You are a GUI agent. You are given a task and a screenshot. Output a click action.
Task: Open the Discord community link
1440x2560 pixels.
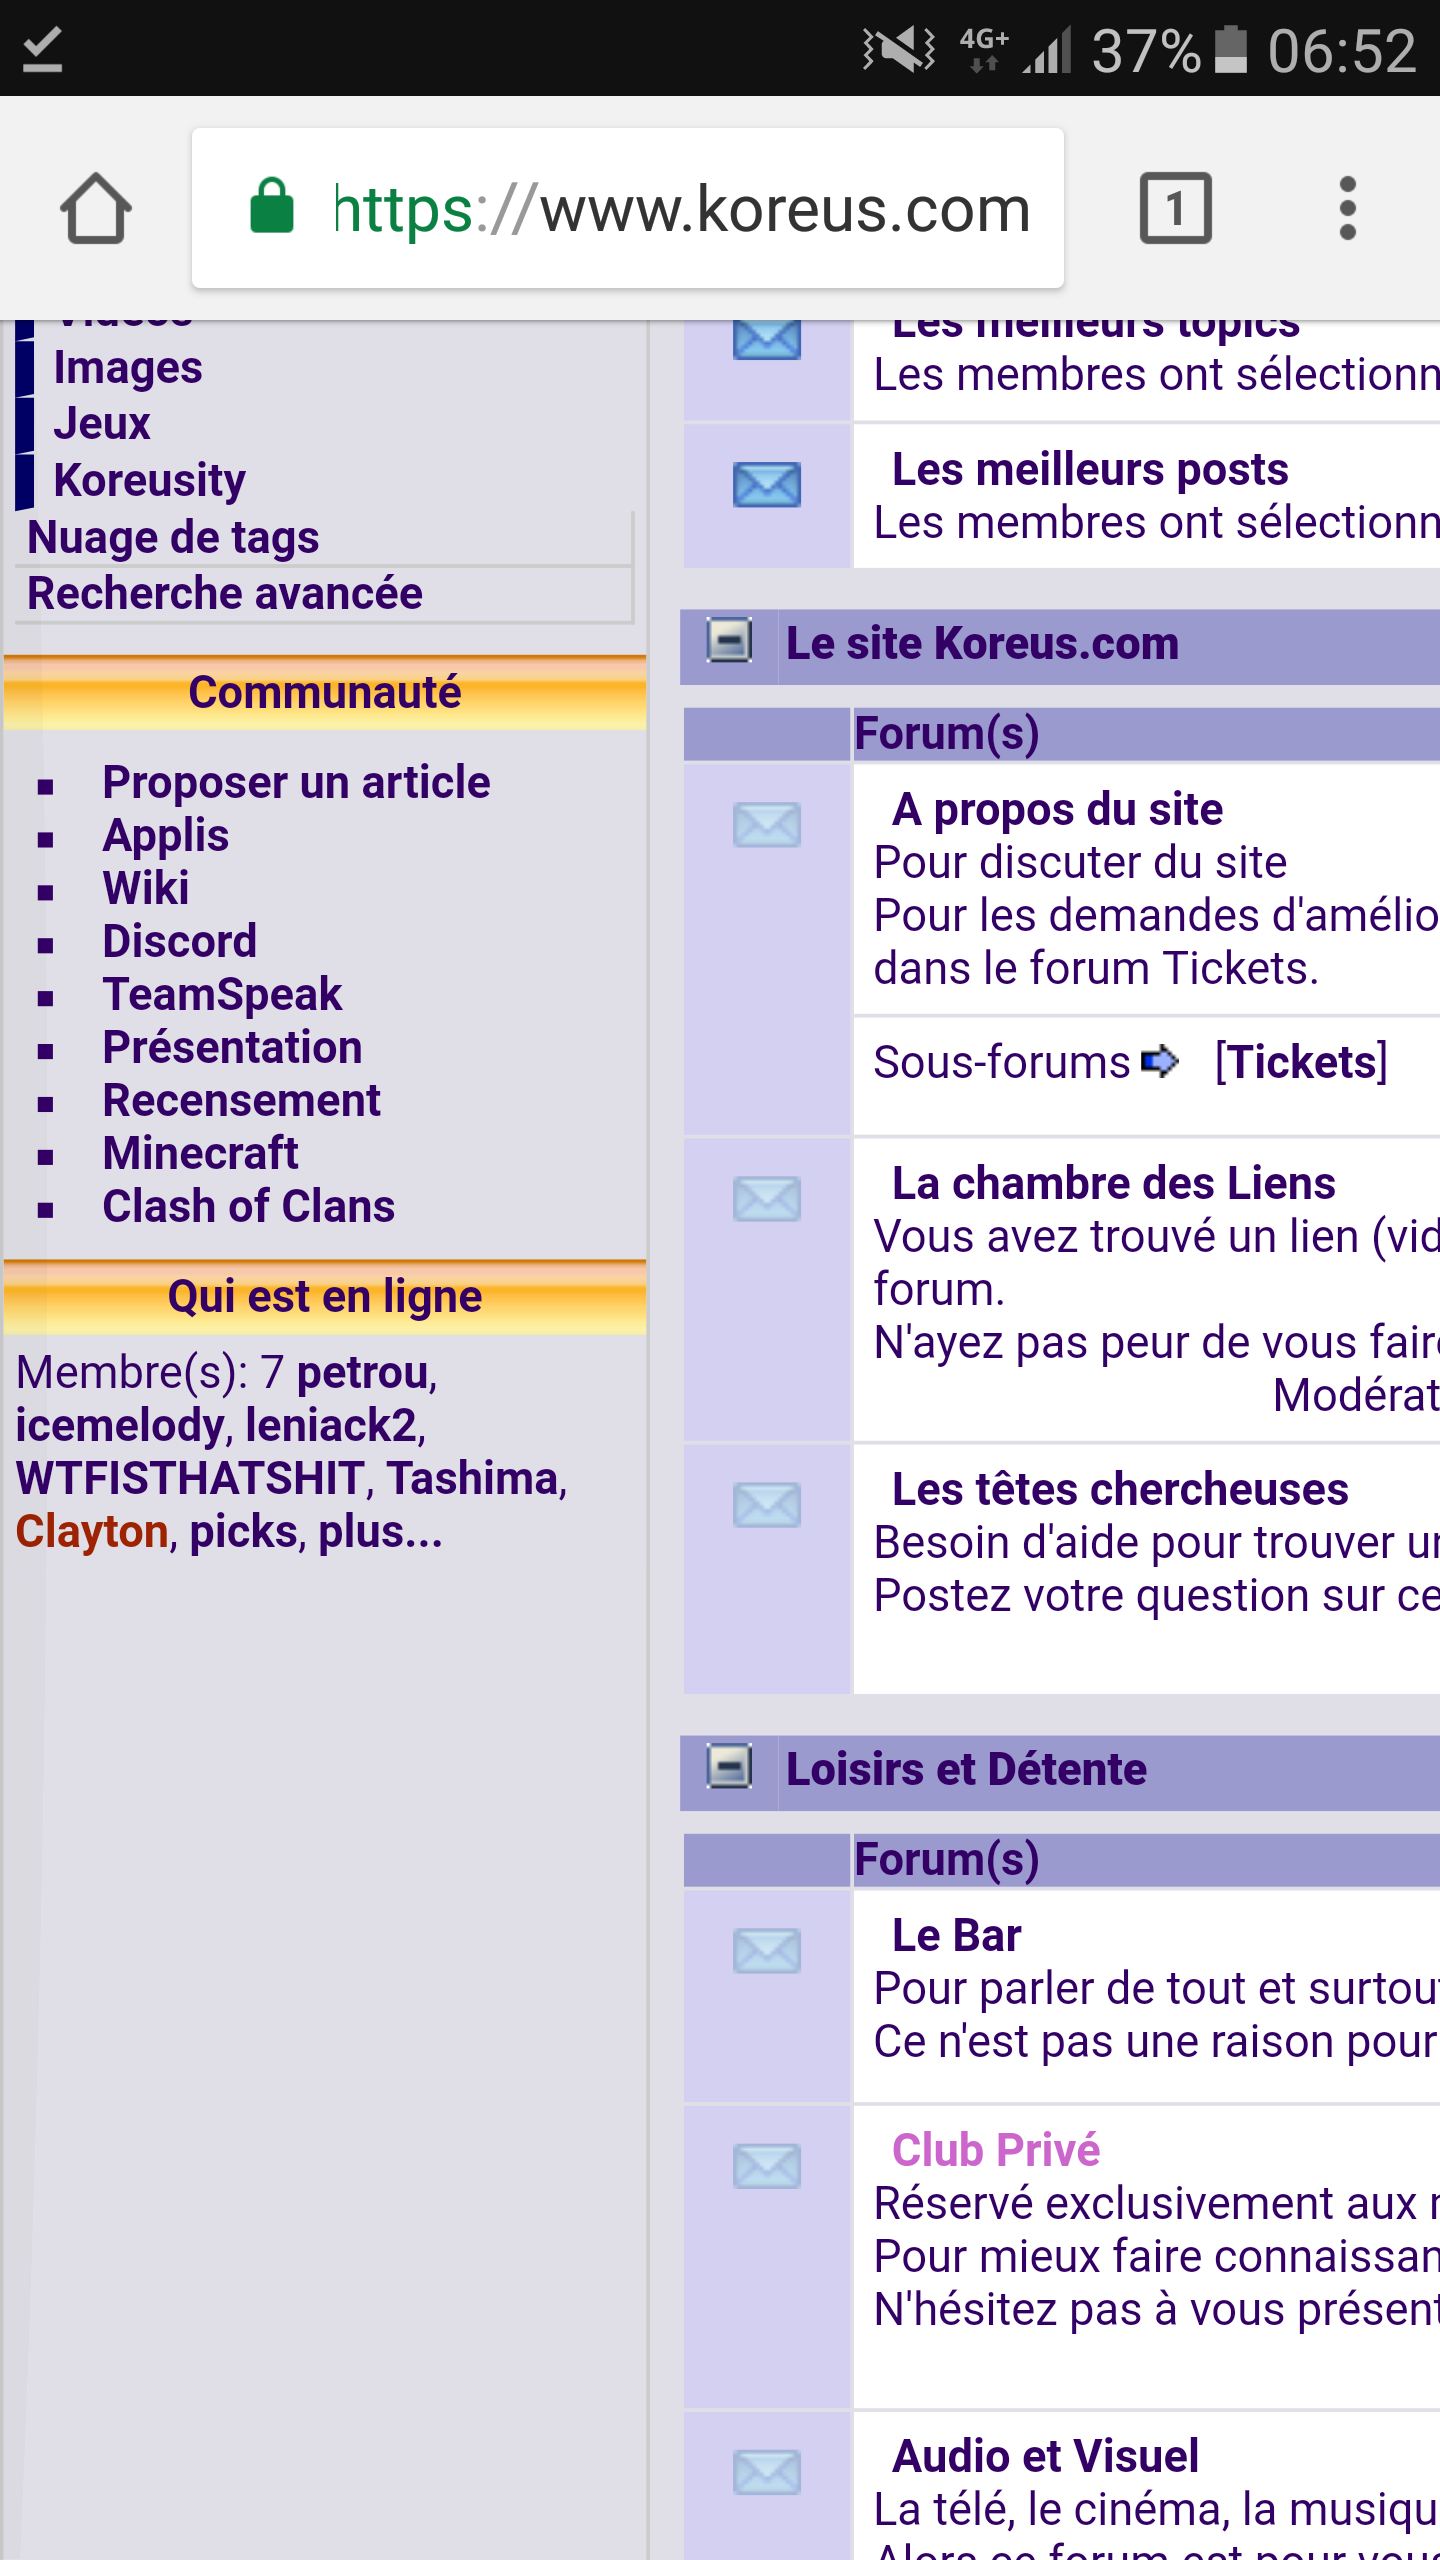(180, 941)
